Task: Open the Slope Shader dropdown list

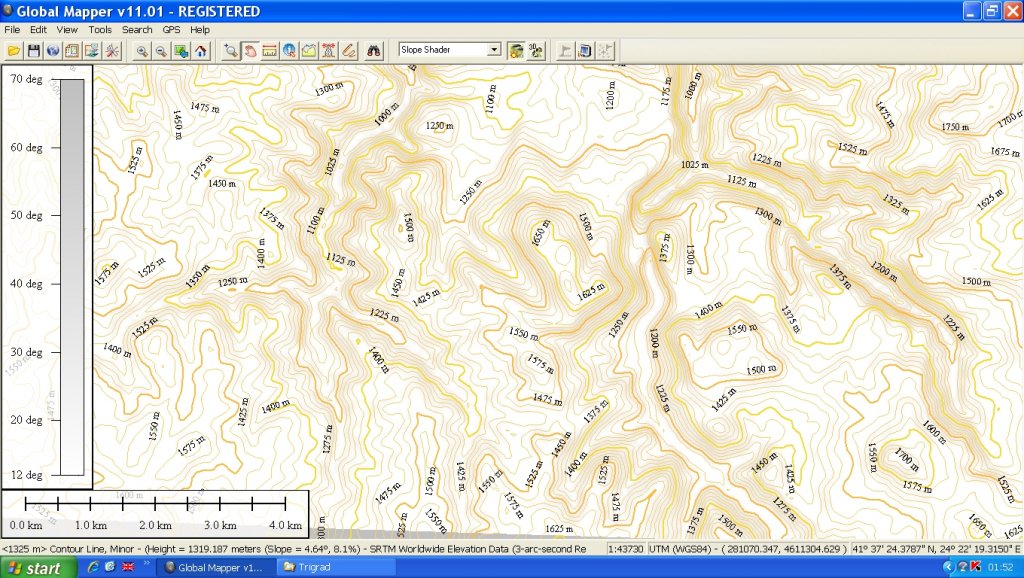Action: (494, 50)
